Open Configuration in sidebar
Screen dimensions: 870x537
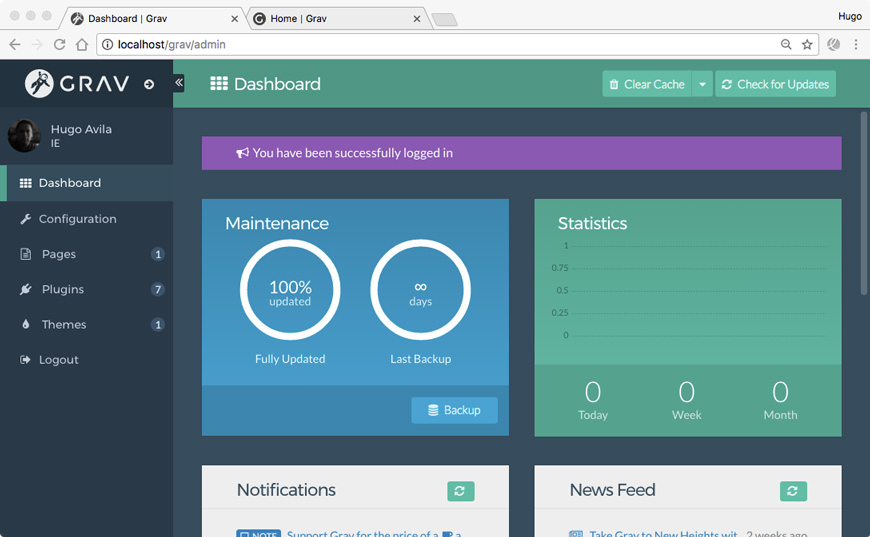point(77,219)
